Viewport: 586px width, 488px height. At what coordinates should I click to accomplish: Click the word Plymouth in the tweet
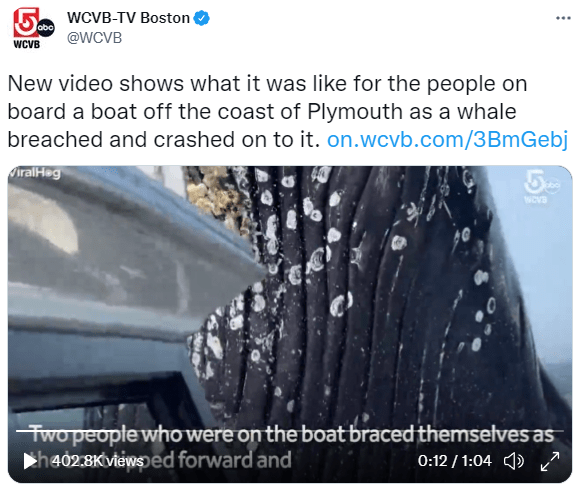[x=356, y=112]
